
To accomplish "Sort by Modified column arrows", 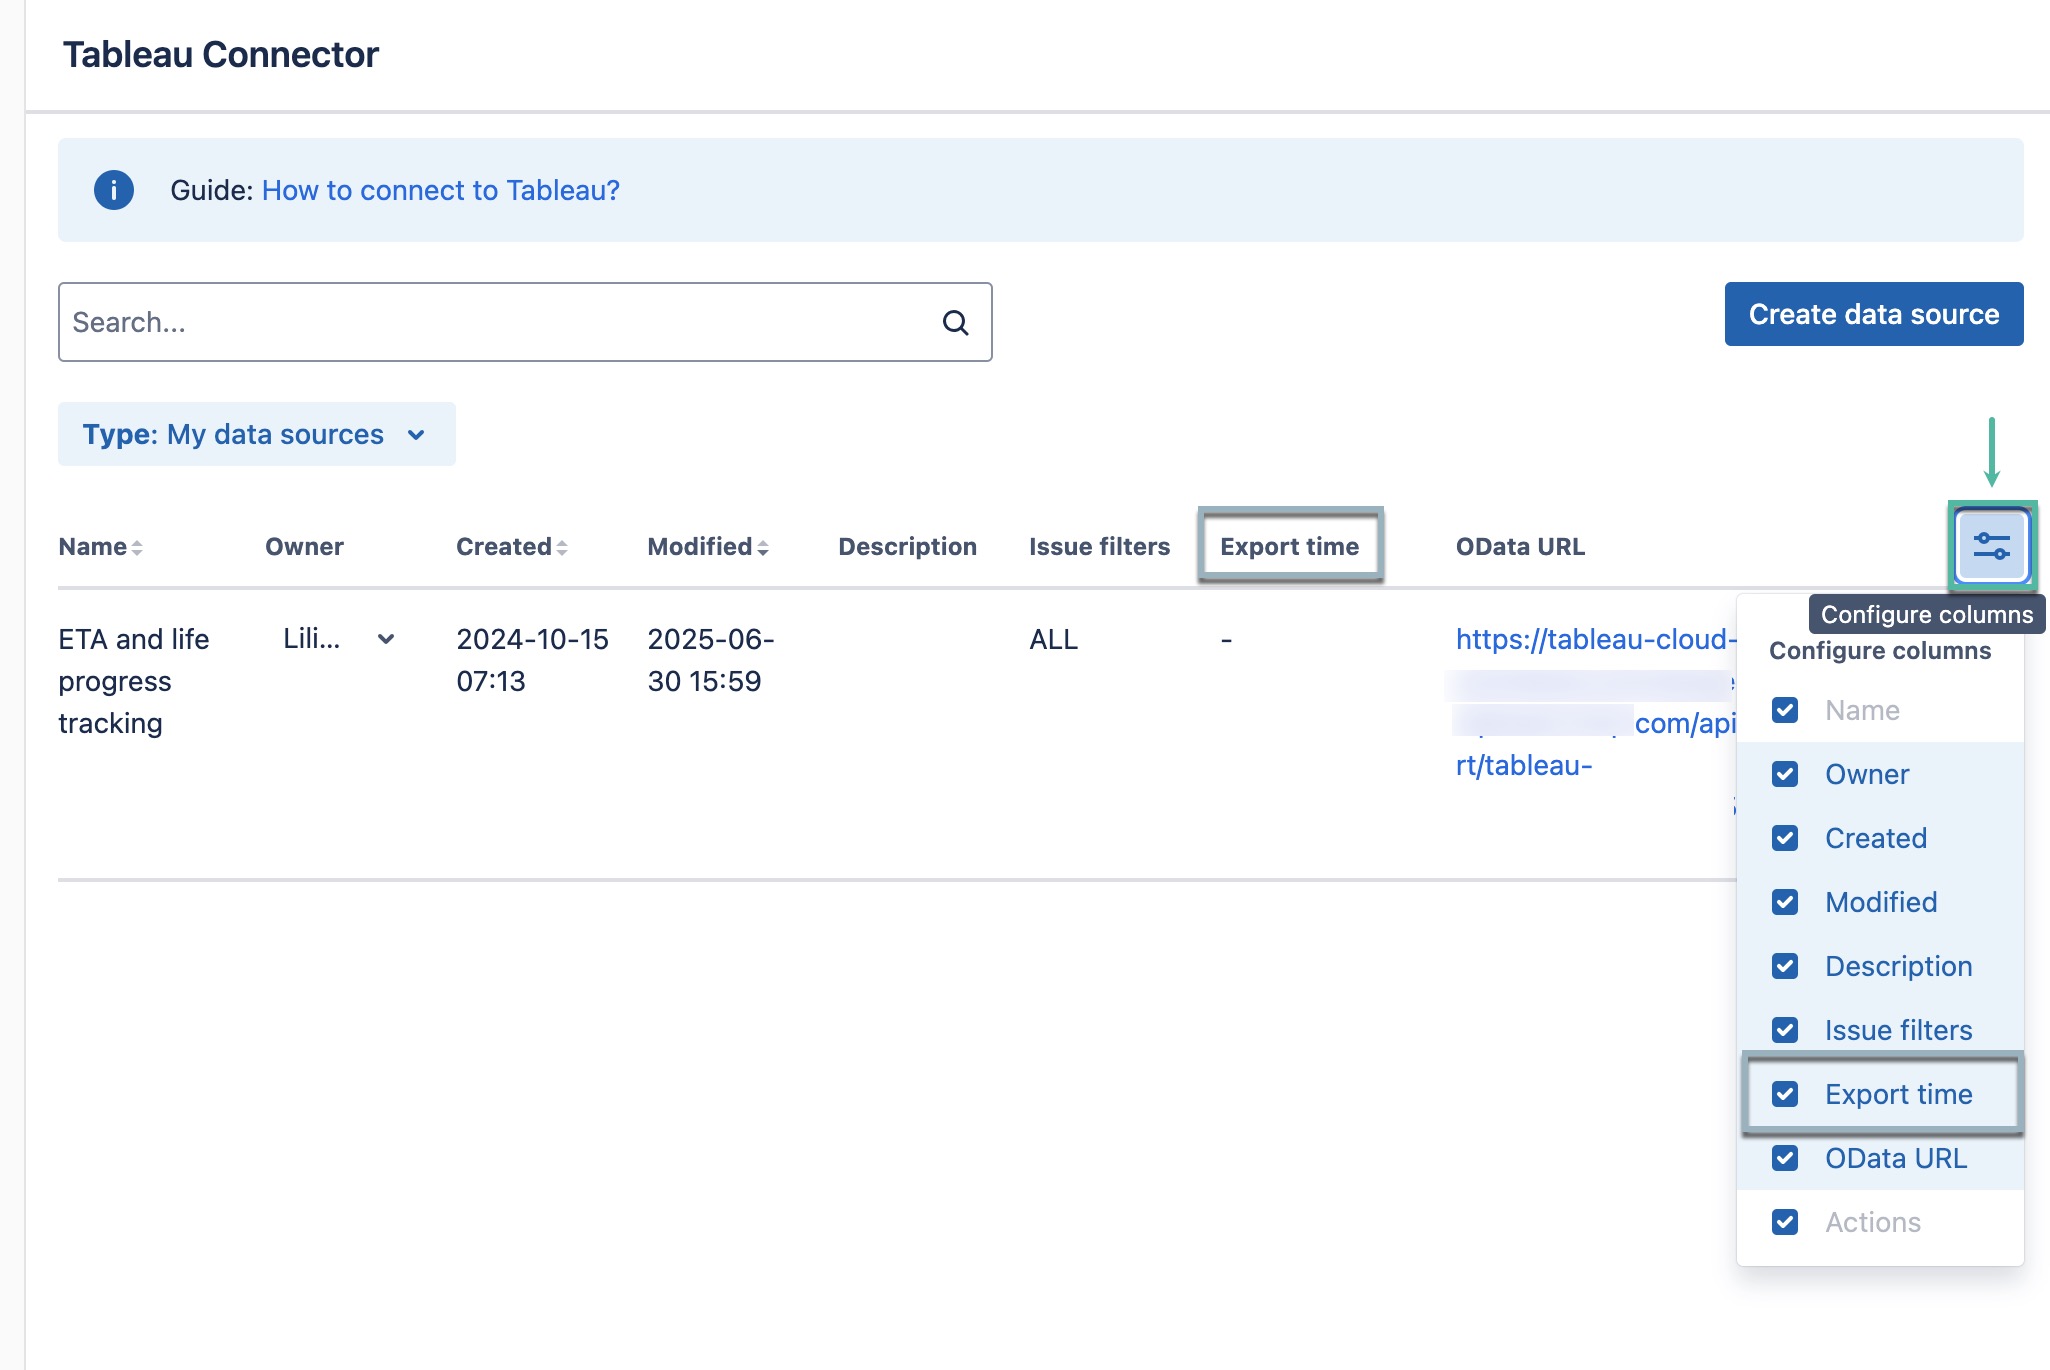I will (763, 548).
